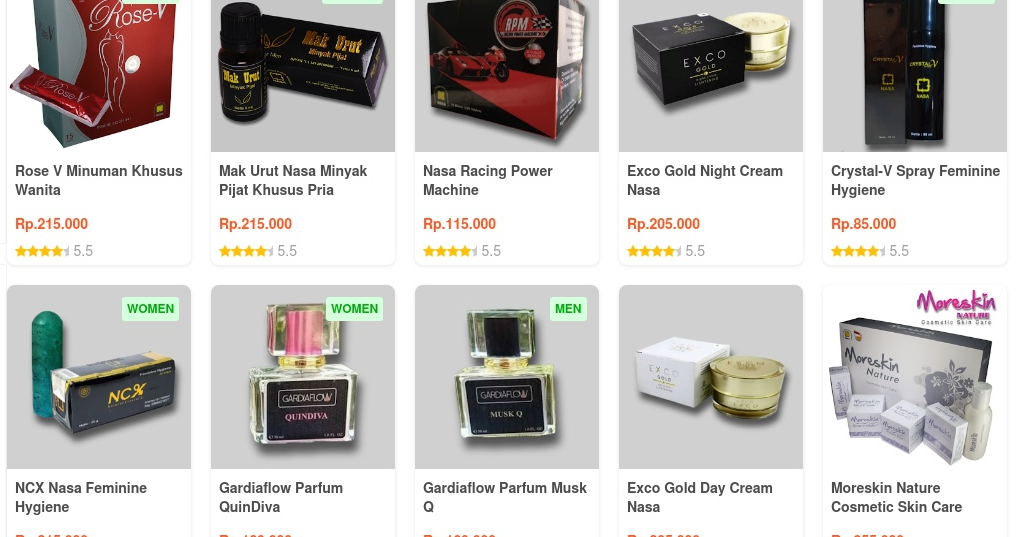Click the star rating under Nasa Racing Power Machine
Screen dimensions: 1021x537
pos(451,251)
